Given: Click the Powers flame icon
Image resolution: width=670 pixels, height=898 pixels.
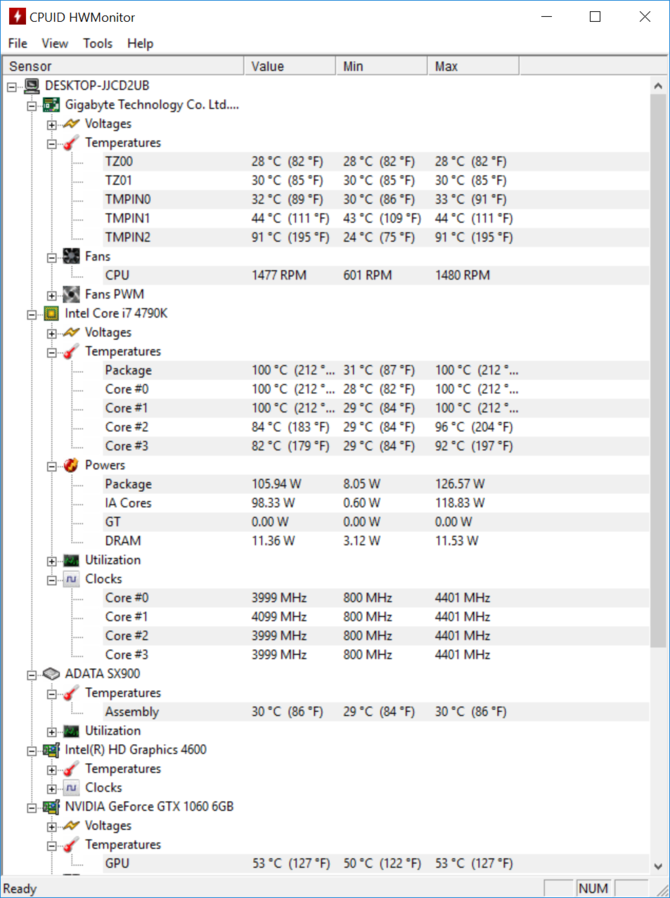Looking at the screenshot, I should [x=71, y=465].
